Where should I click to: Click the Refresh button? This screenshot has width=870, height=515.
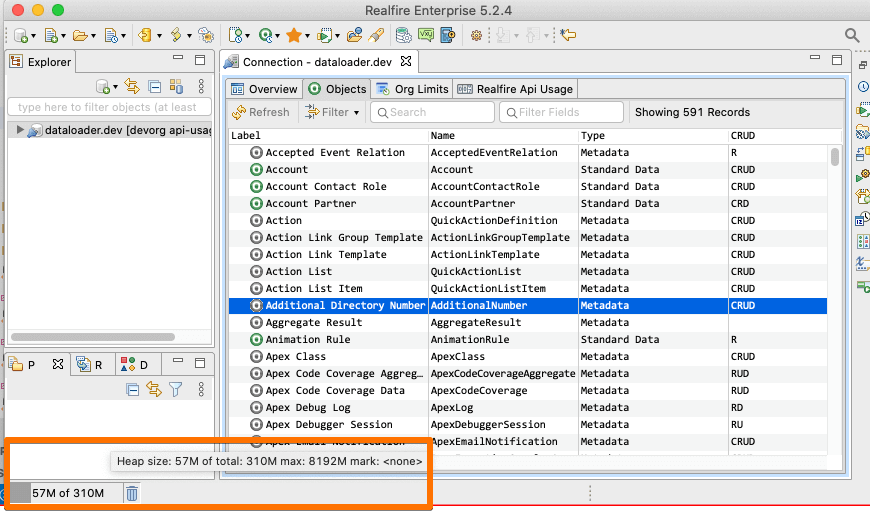pyautogui.click(x=261, y=113)
